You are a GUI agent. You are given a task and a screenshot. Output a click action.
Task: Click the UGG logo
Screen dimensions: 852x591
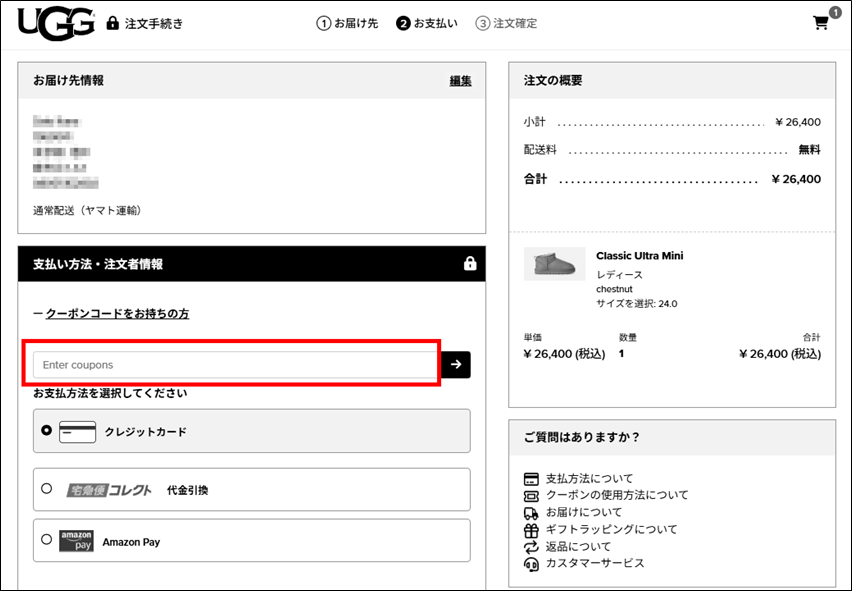coord(57,24)
